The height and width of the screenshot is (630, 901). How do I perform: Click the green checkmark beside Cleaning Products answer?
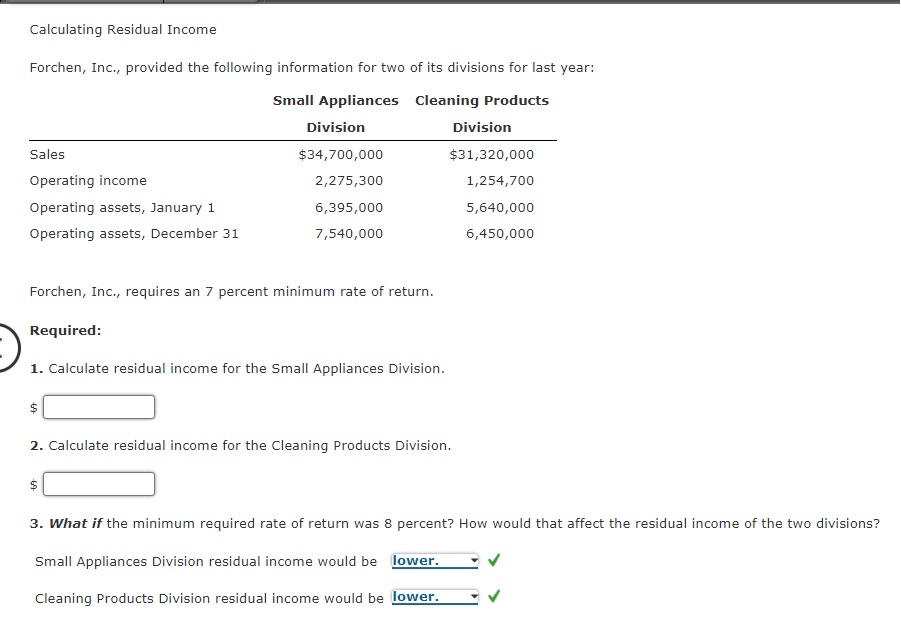493,597
